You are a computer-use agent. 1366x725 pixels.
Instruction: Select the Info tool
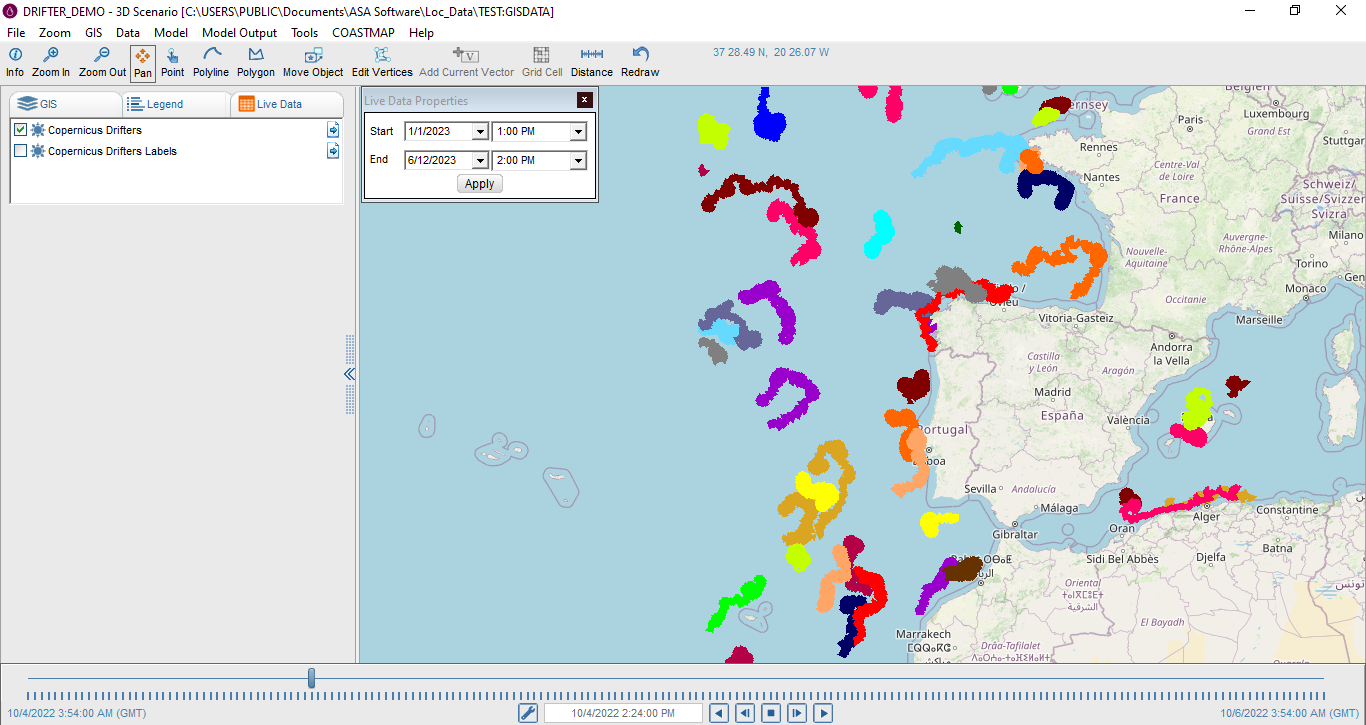click(15, 61)
